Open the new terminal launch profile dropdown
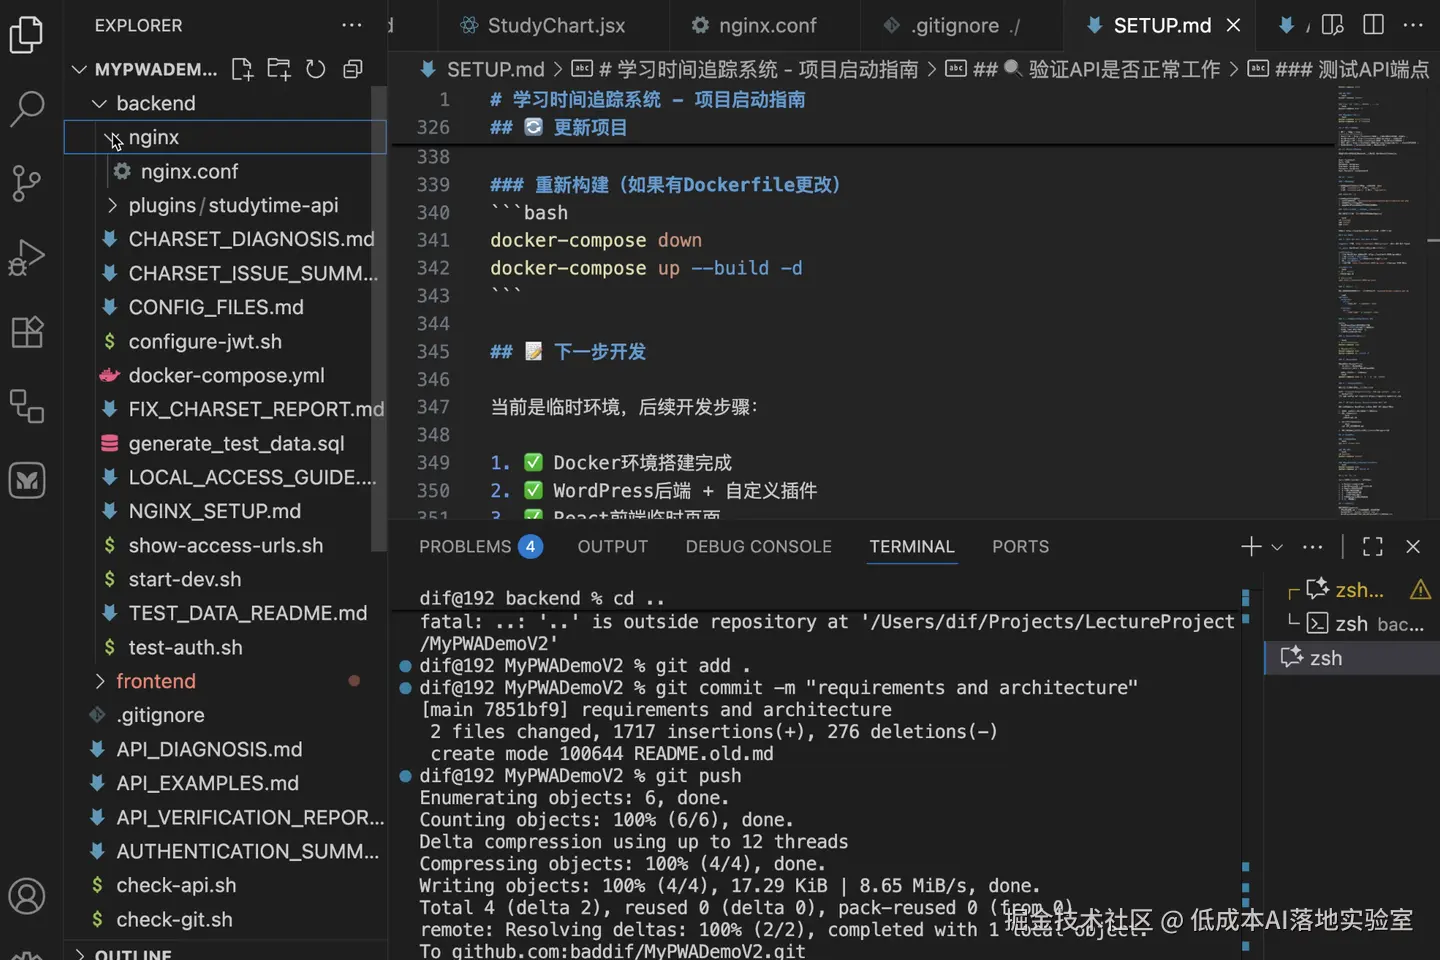This screenshot has height=960, width=1440. click(x=1277, y=547)
